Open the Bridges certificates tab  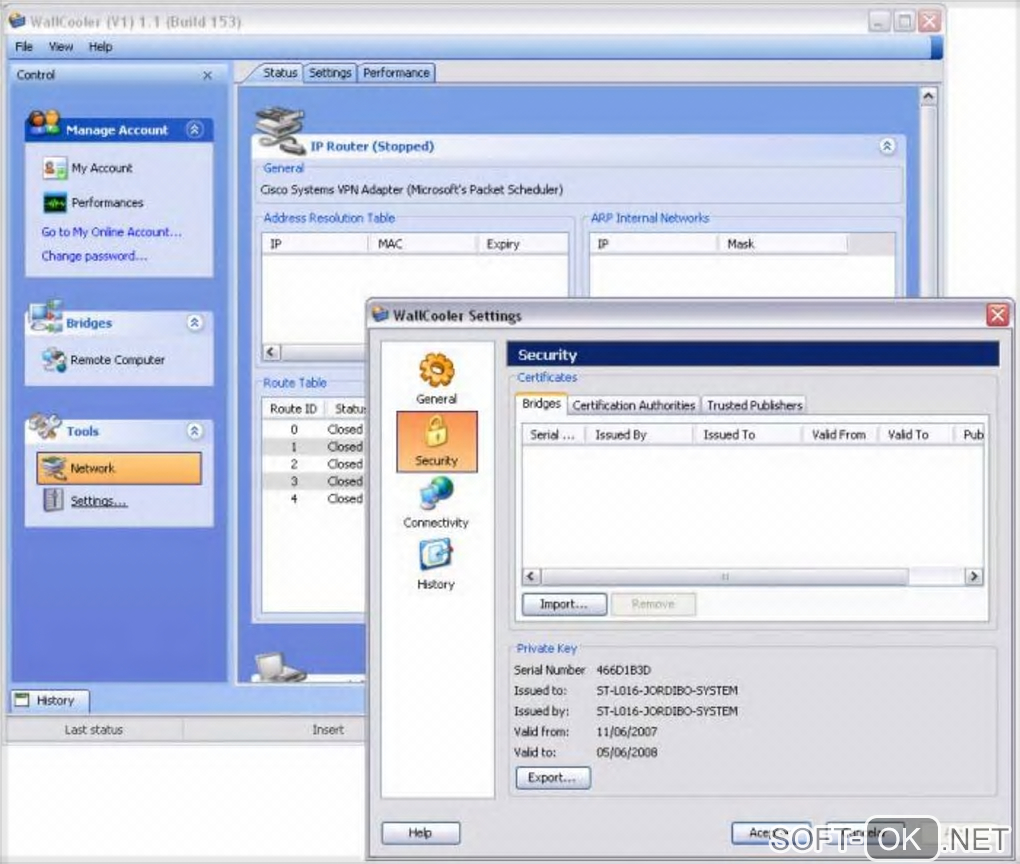tap(541, 403)
